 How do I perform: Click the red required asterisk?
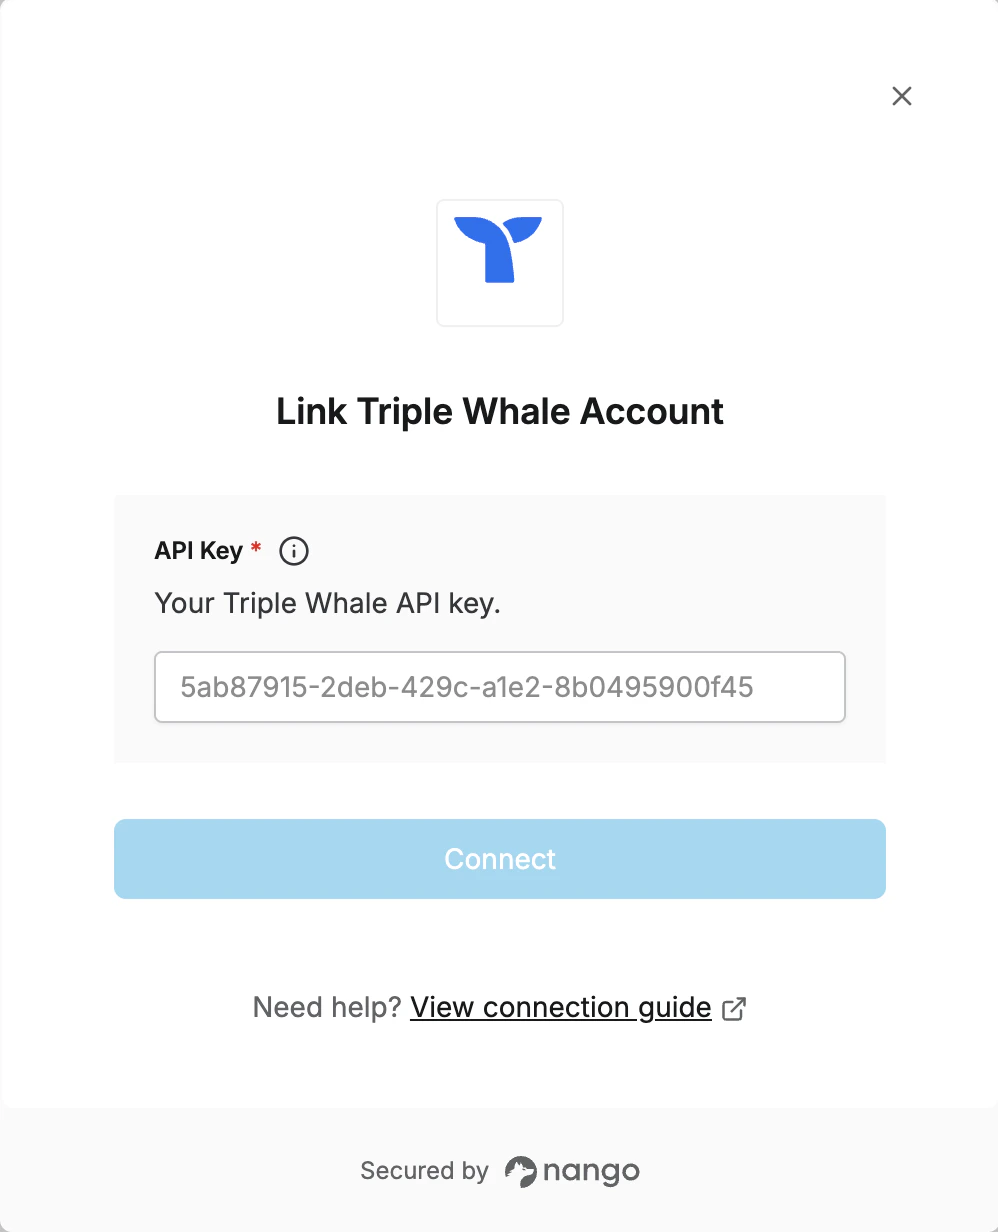[x=257, y=547]
